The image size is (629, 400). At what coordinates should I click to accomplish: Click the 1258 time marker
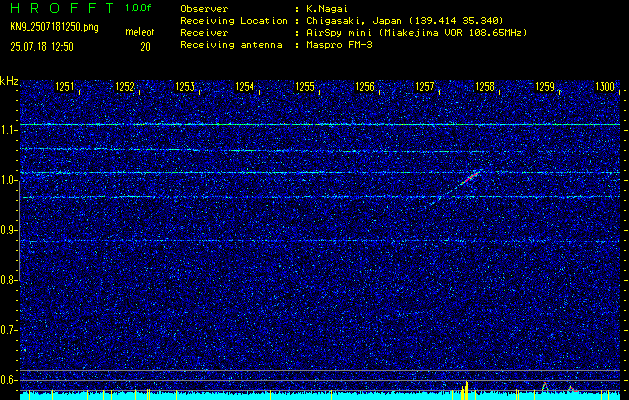[x=485, y=87]
